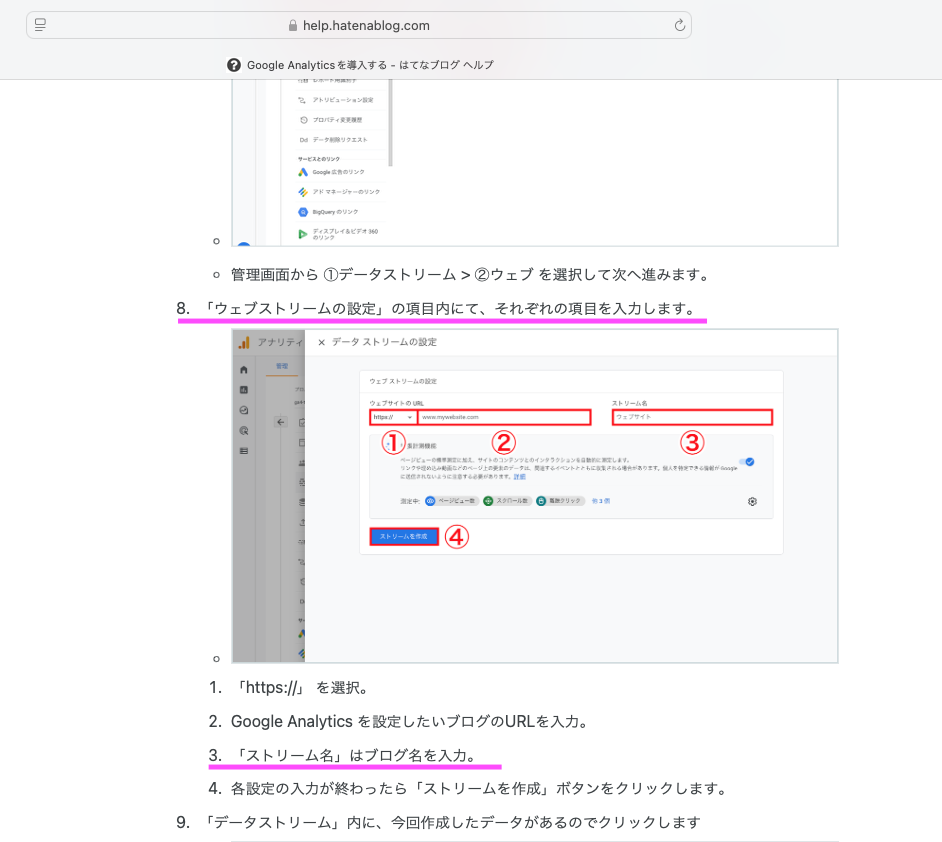Screen dimensions: 942x842
Task: Click the www.mywebsite.com URL field
Action: [x=504, y=417]
